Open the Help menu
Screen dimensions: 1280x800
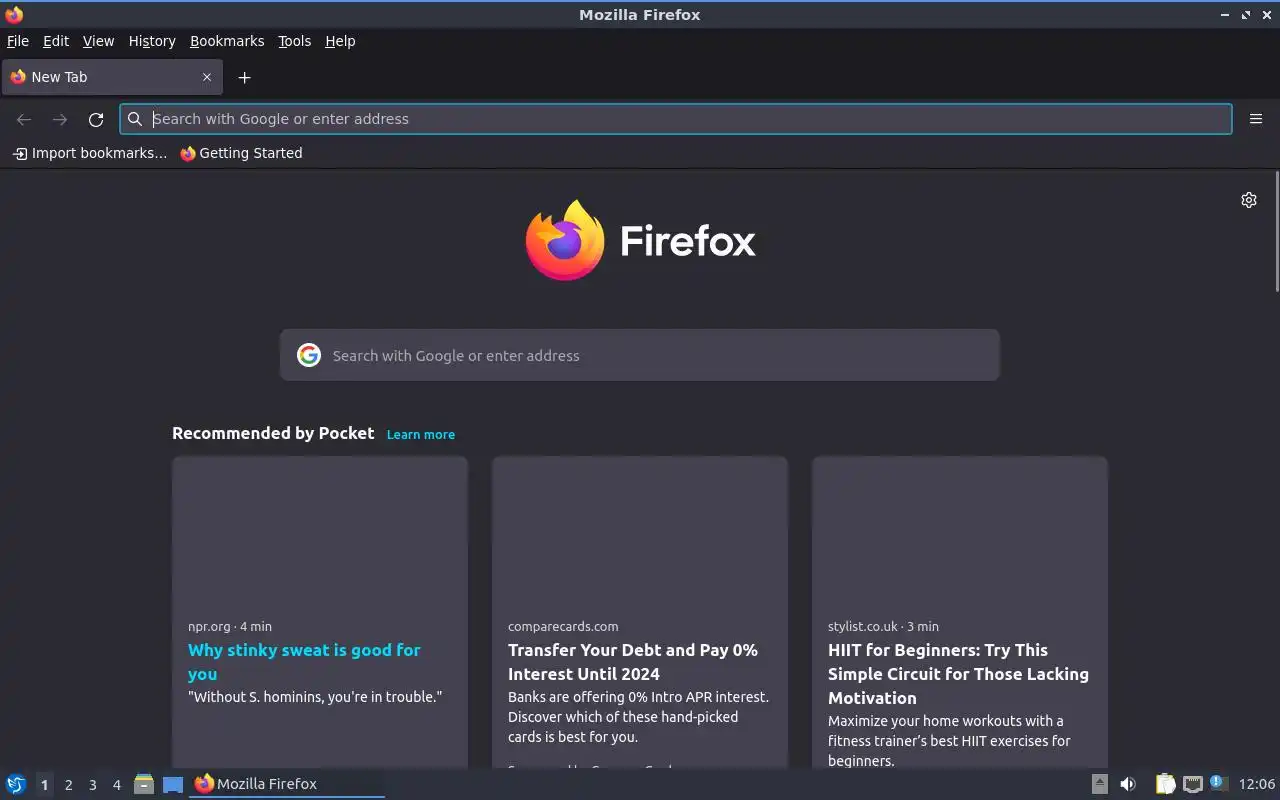[x=340, y=41]
